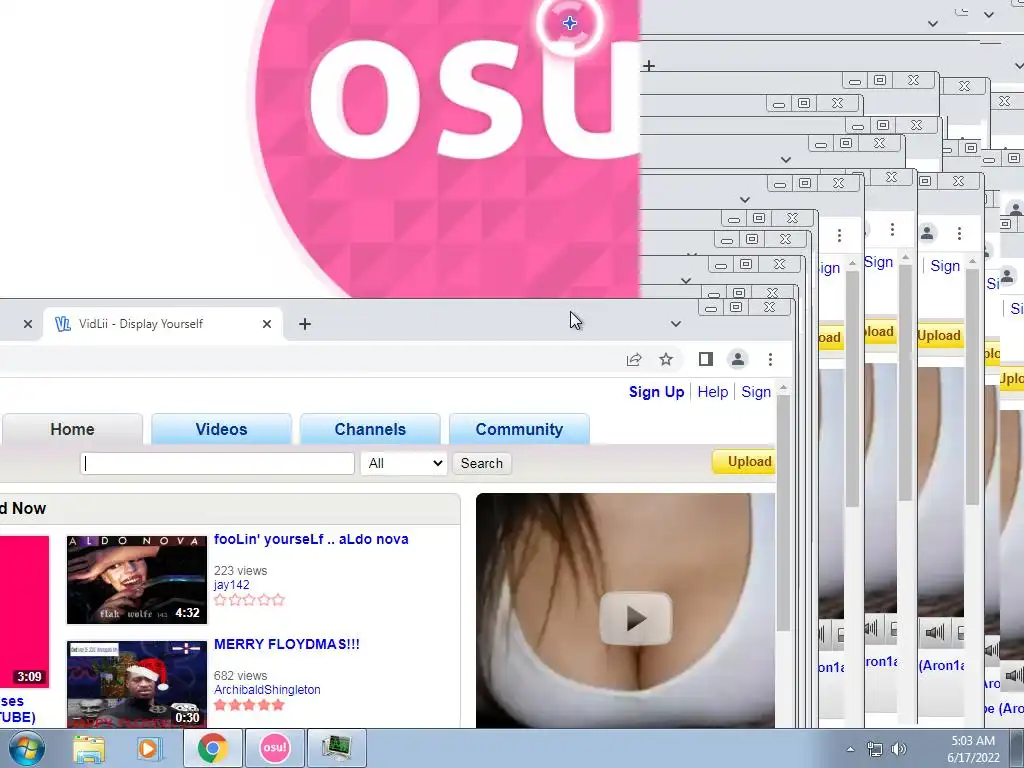Open the Videos tab on VidLii
This screenshot has width=1024, height=768.
point(221,429)
